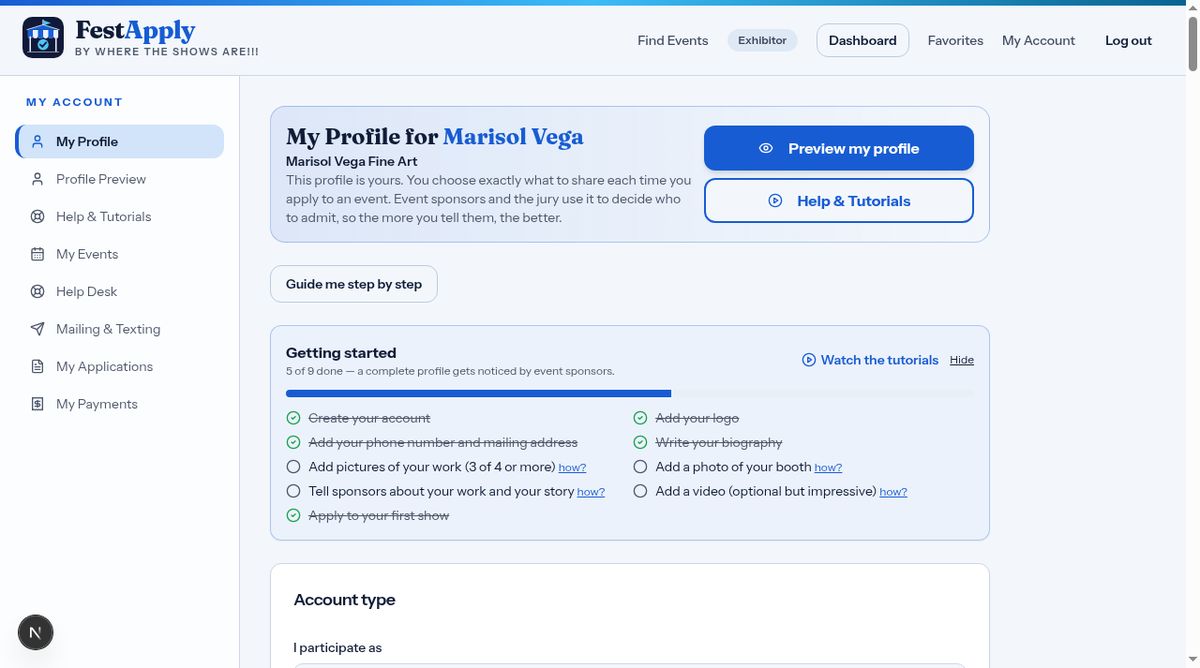Click the My Profile person icon in sidebar
Viewport: 1200px width, 668px height.
tap(37, 141)
